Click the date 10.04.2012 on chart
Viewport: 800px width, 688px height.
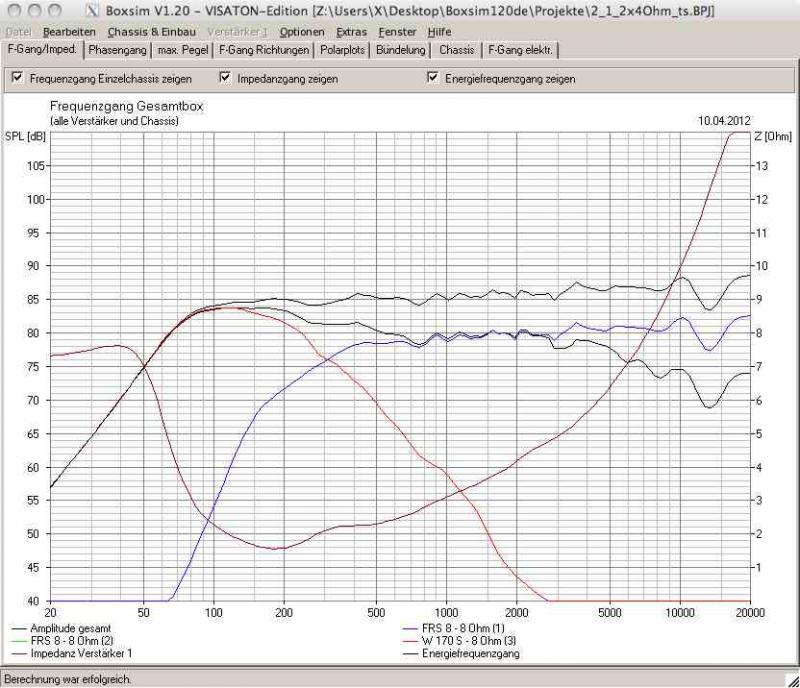click(724, 120)
